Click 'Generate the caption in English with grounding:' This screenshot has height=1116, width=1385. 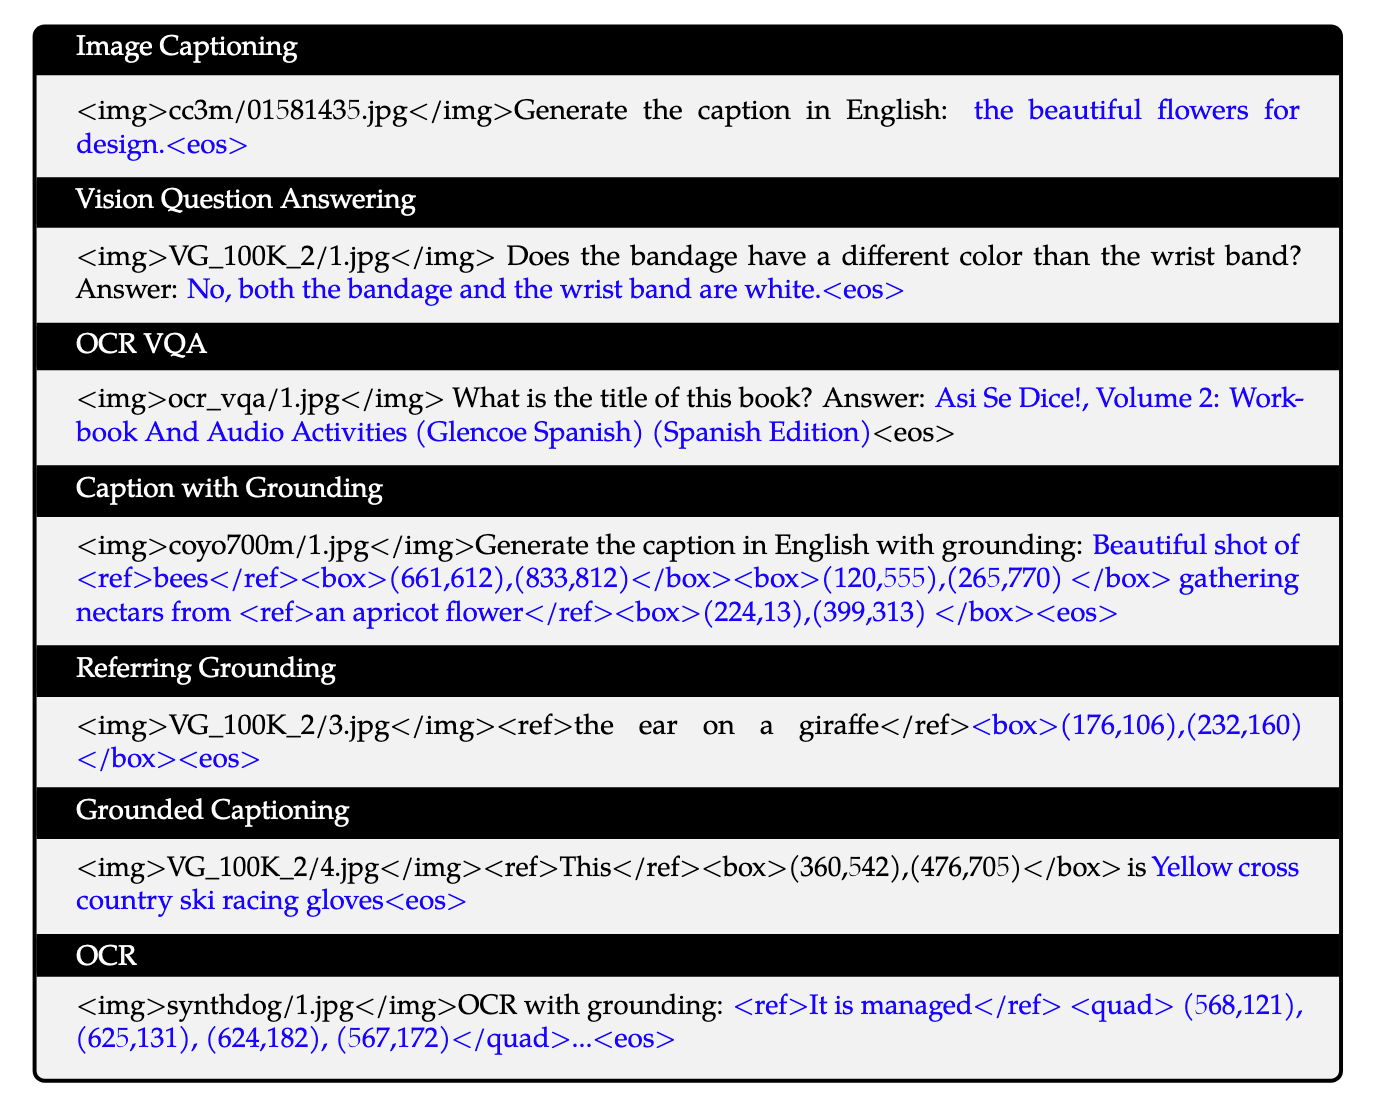pyautogui.click(x=779, y=546)
